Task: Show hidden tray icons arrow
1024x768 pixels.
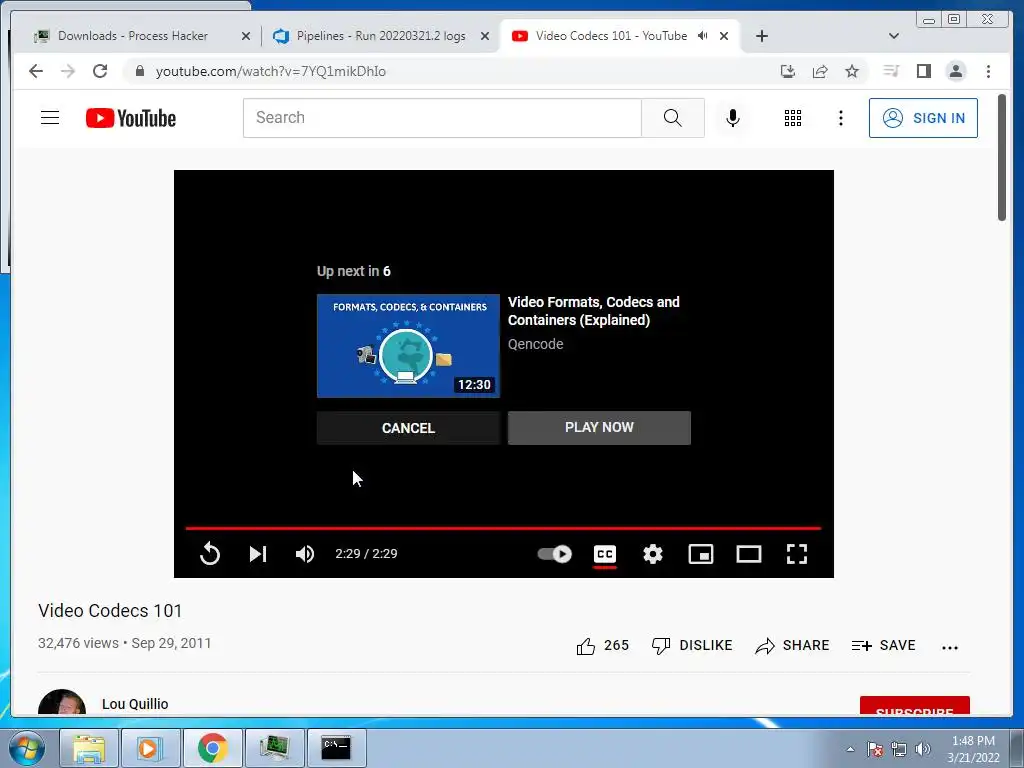Action: click(850, 749)
